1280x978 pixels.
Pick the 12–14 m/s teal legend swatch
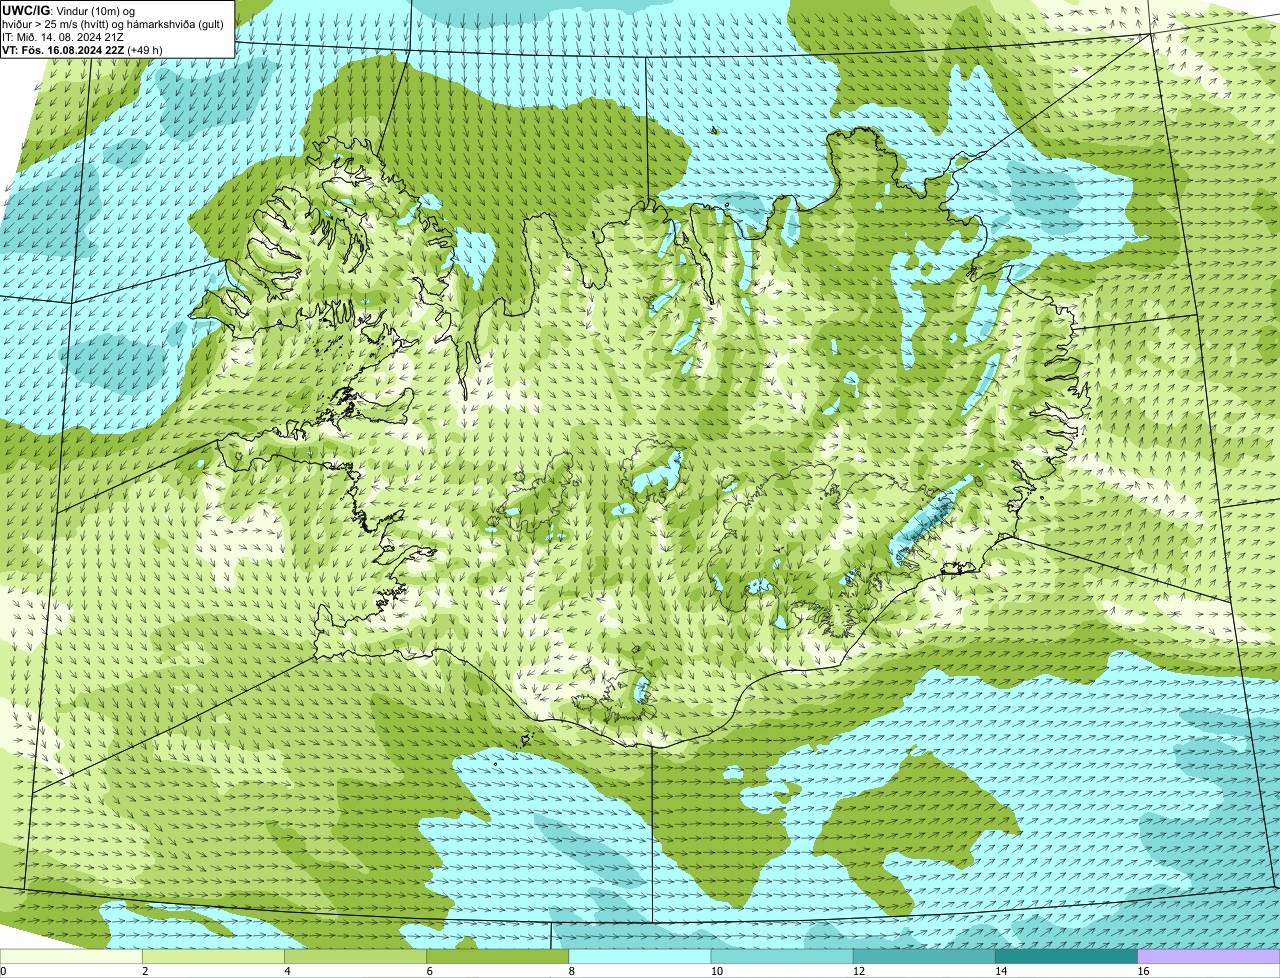pyautogui.click(x=924, y=957)
